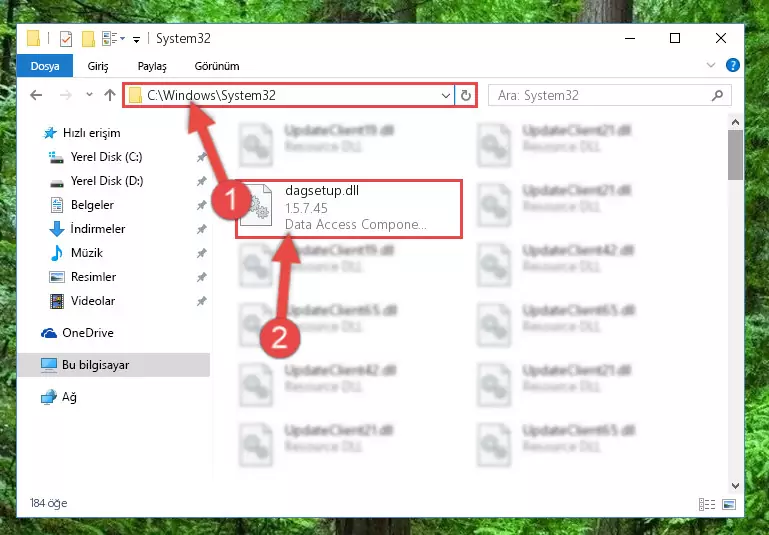Click the pin icon beside Resimler
The image size is (769, 535).
pos(201,278)
